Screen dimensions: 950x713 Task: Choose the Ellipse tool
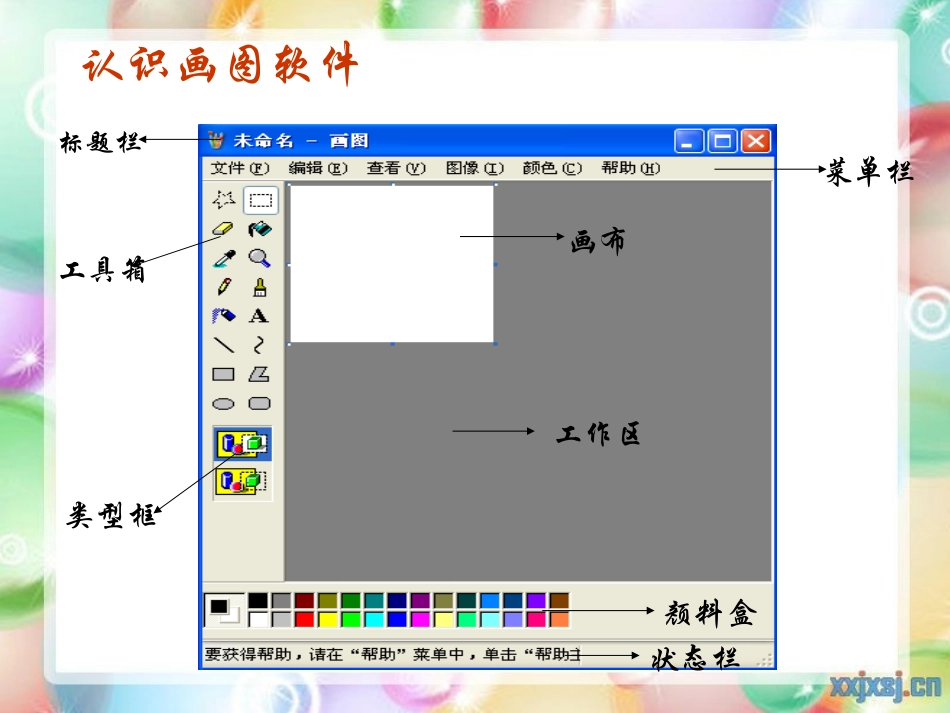(x=224, y=403)
